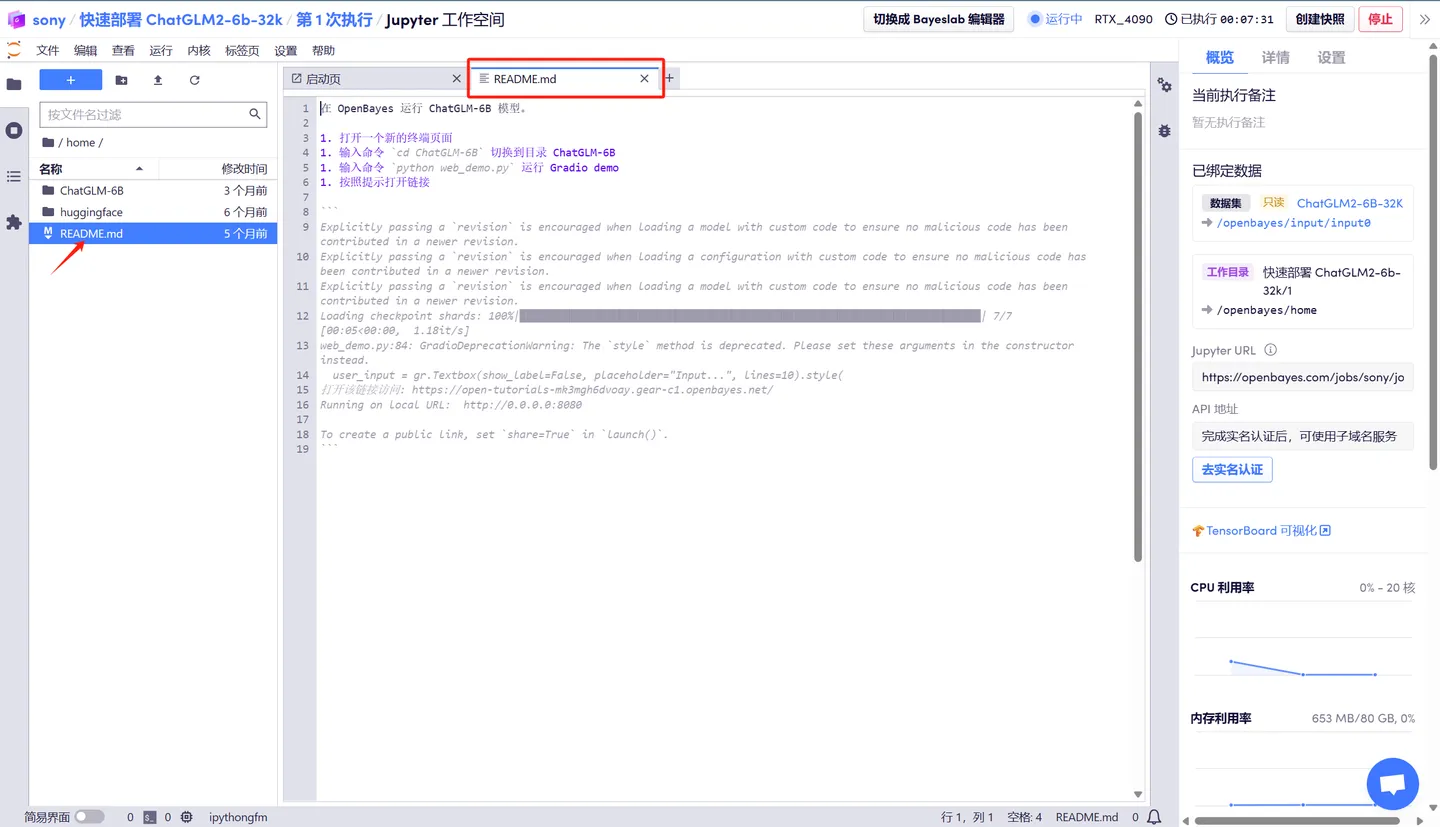1440x827 pixels.
Task: Click the Jupyter logo in menu bar
Action: [x=14, y=50]
